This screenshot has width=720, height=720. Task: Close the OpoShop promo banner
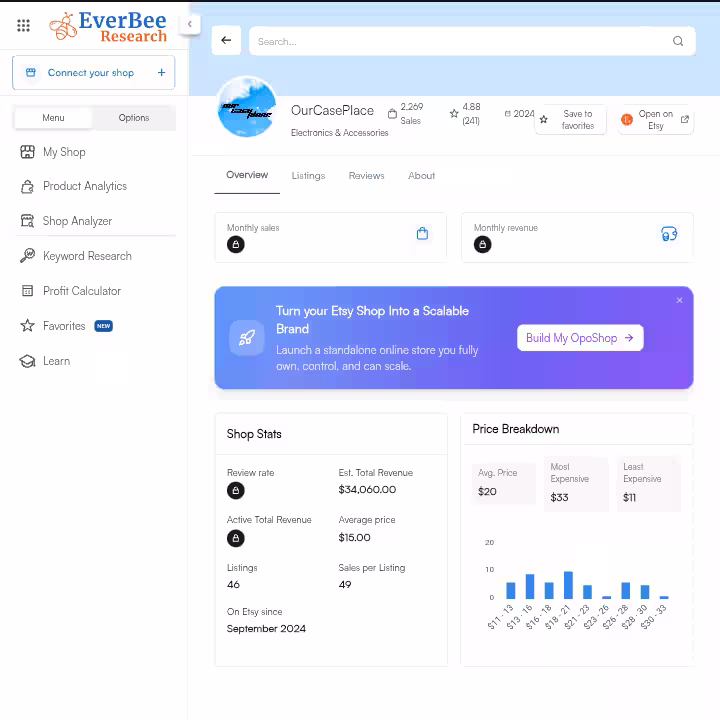click(x=679, y=300)
